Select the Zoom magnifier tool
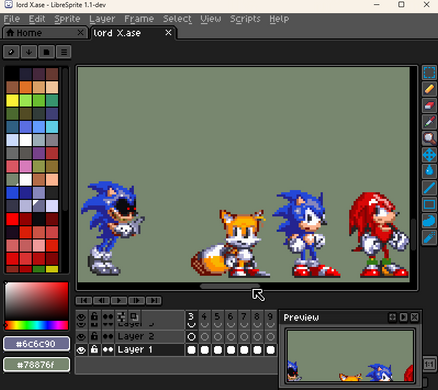Viewport: 438px width, 390px height. [x=429, y=138]
